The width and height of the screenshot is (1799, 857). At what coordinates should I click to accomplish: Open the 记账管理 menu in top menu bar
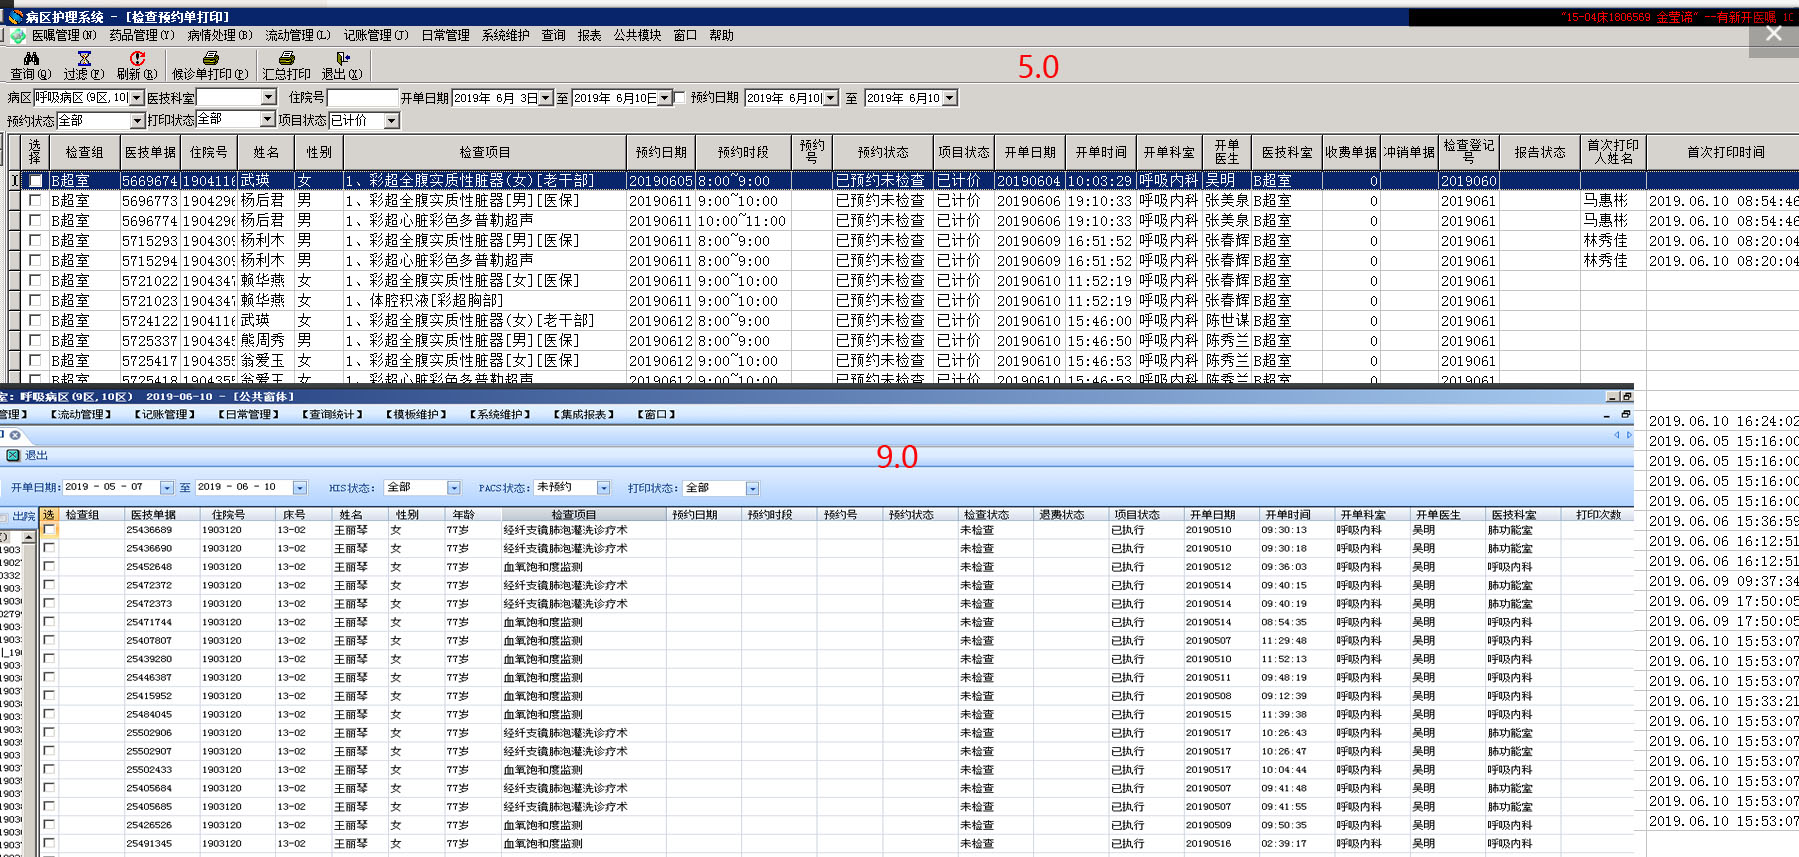376,35
